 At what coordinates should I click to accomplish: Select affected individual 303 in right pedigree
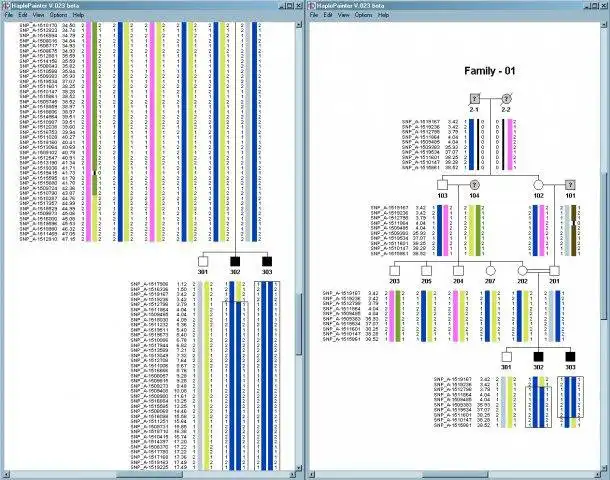570,357
